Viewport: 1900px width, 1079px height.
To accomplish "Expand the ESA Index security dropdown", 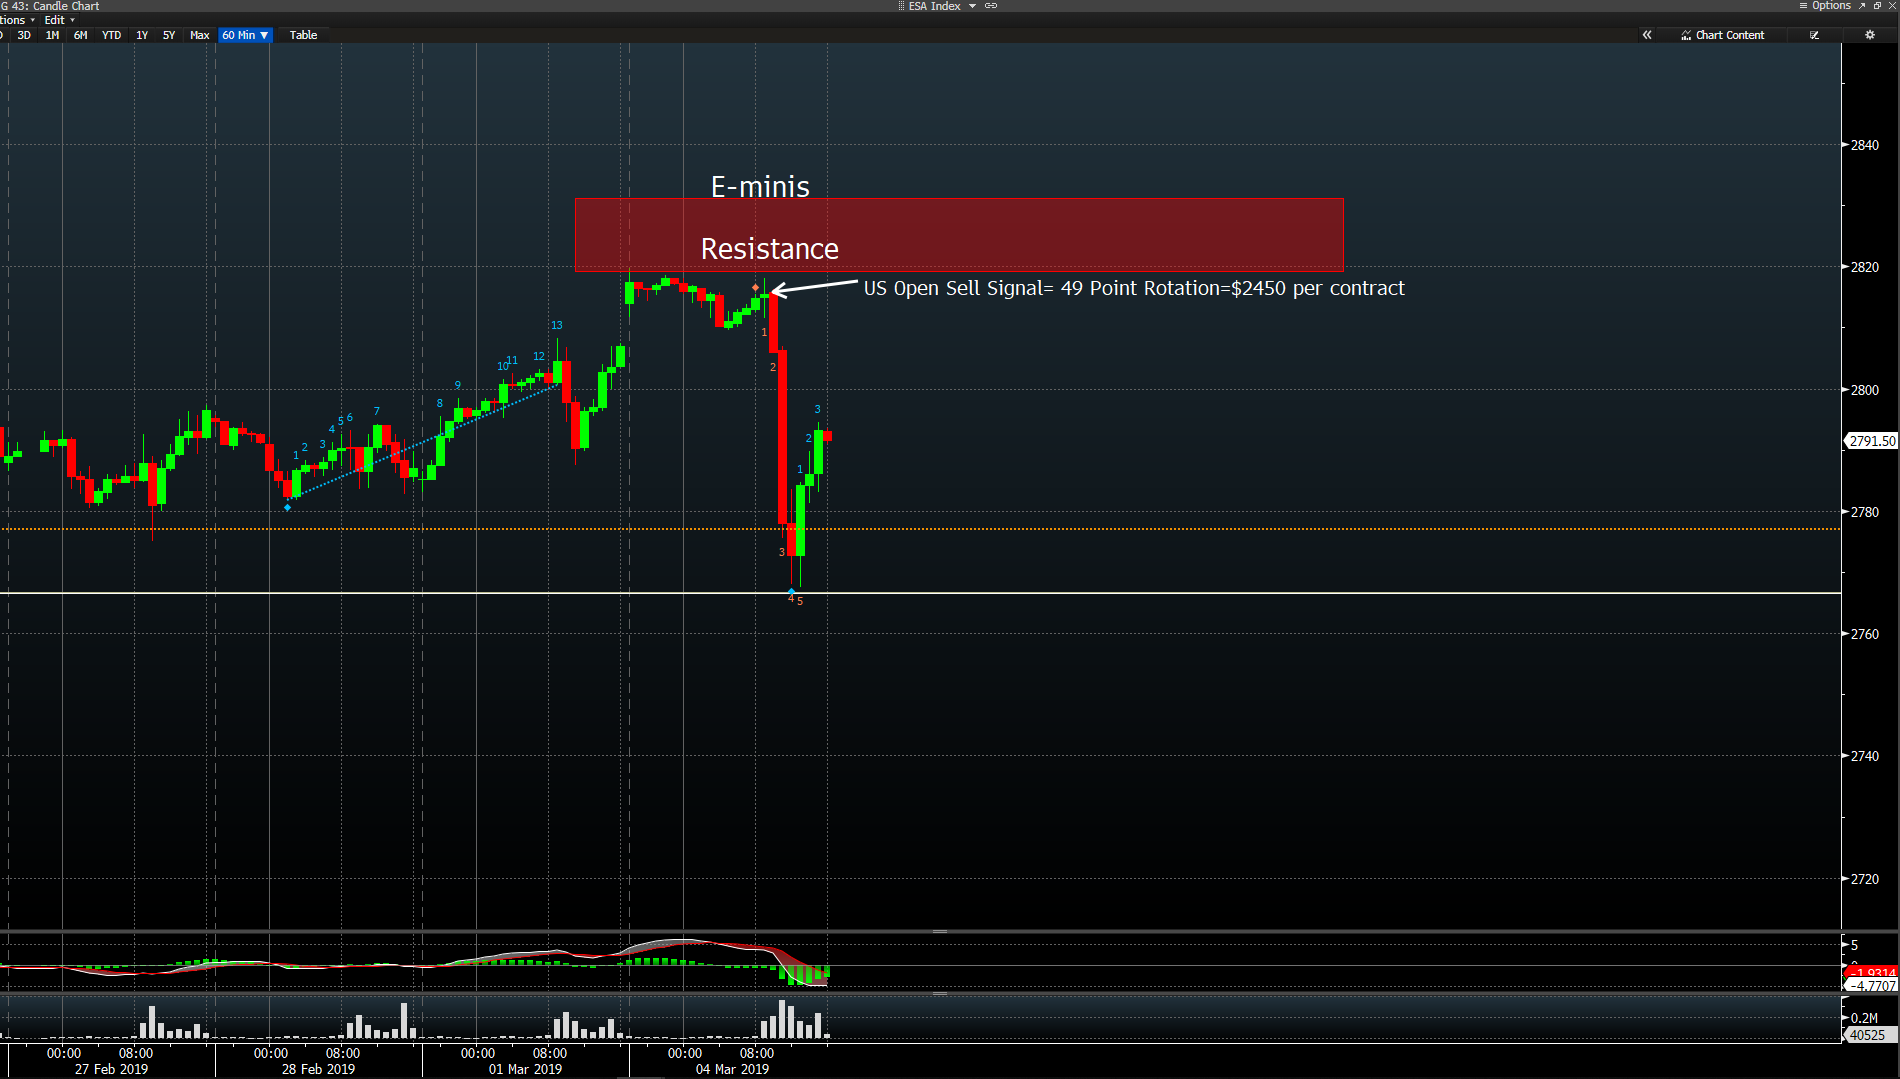I will (972, 6).
